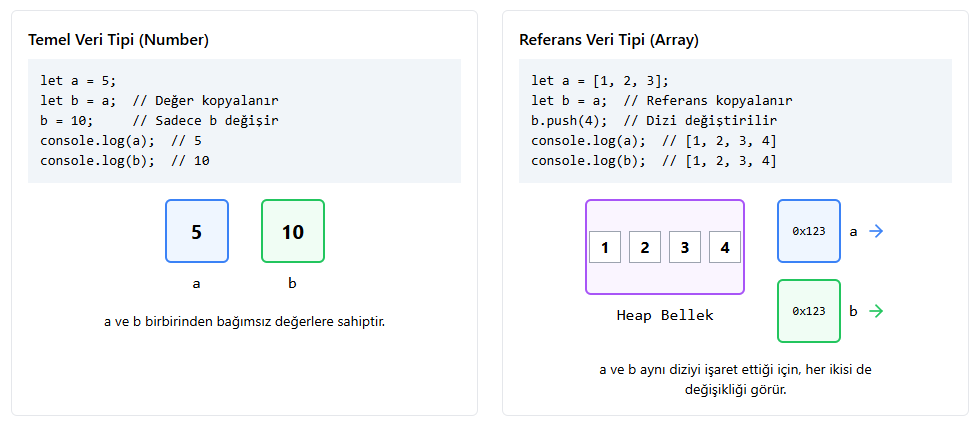Click label "b" next to green 0x123 box
The image size is (978, 424).
853,311
